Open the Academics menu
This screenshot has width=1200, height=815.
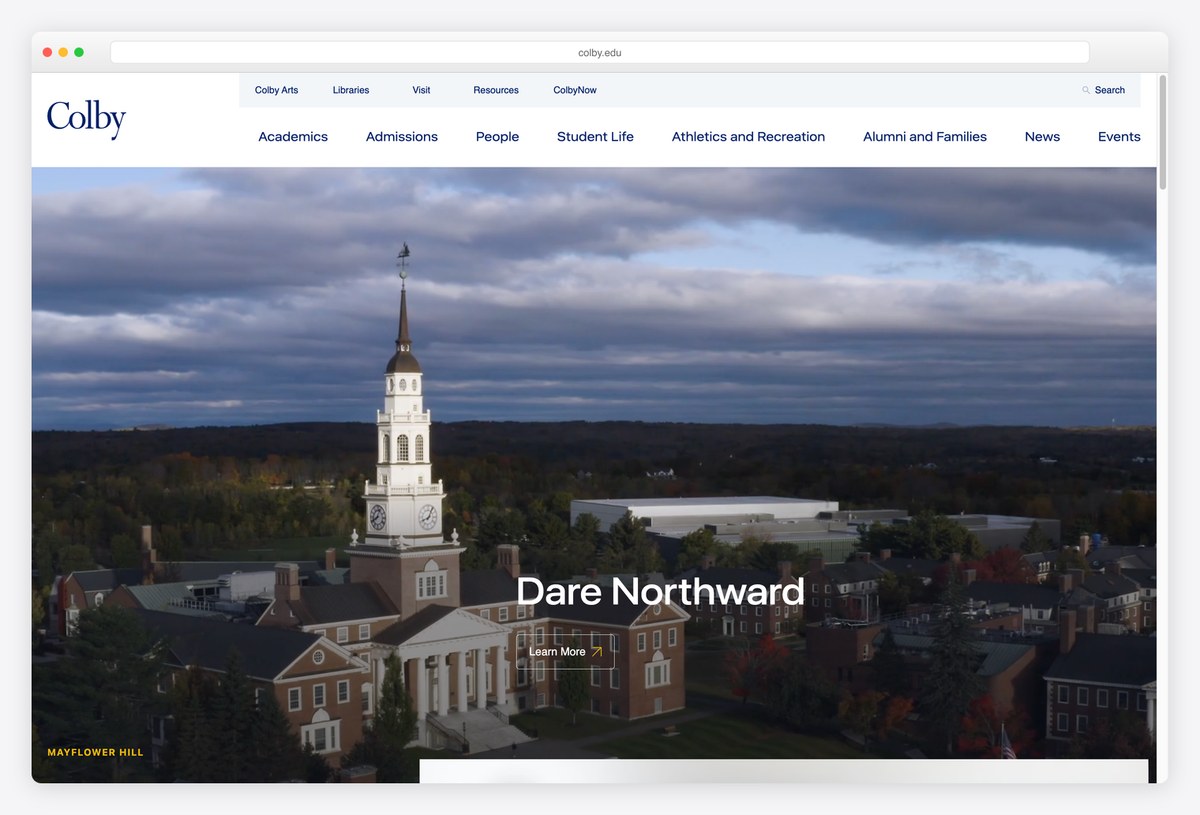tap(293, 137)
